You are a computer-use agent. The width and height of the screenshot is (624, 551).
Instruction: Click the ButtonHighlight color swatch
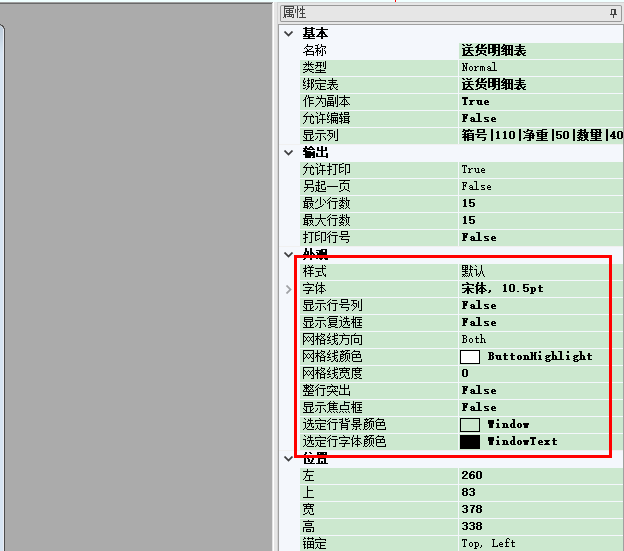(470, 357)
